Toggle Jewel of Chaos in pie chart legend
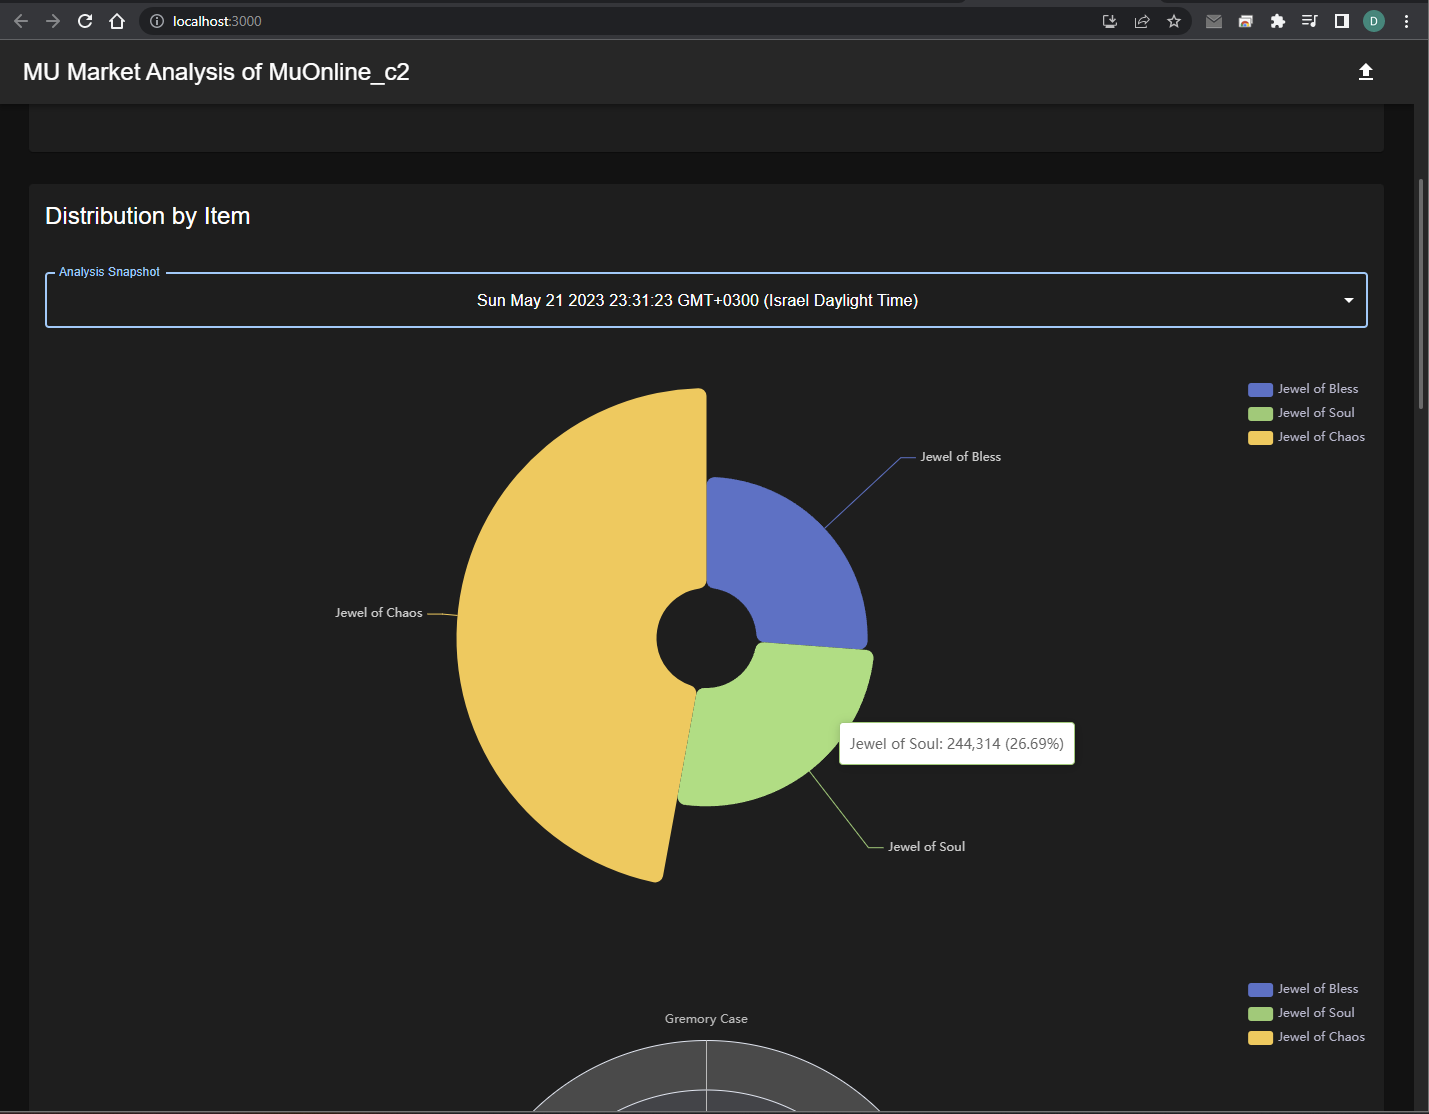This screenshot has height=1114, width=1429. click(1306, 437)
